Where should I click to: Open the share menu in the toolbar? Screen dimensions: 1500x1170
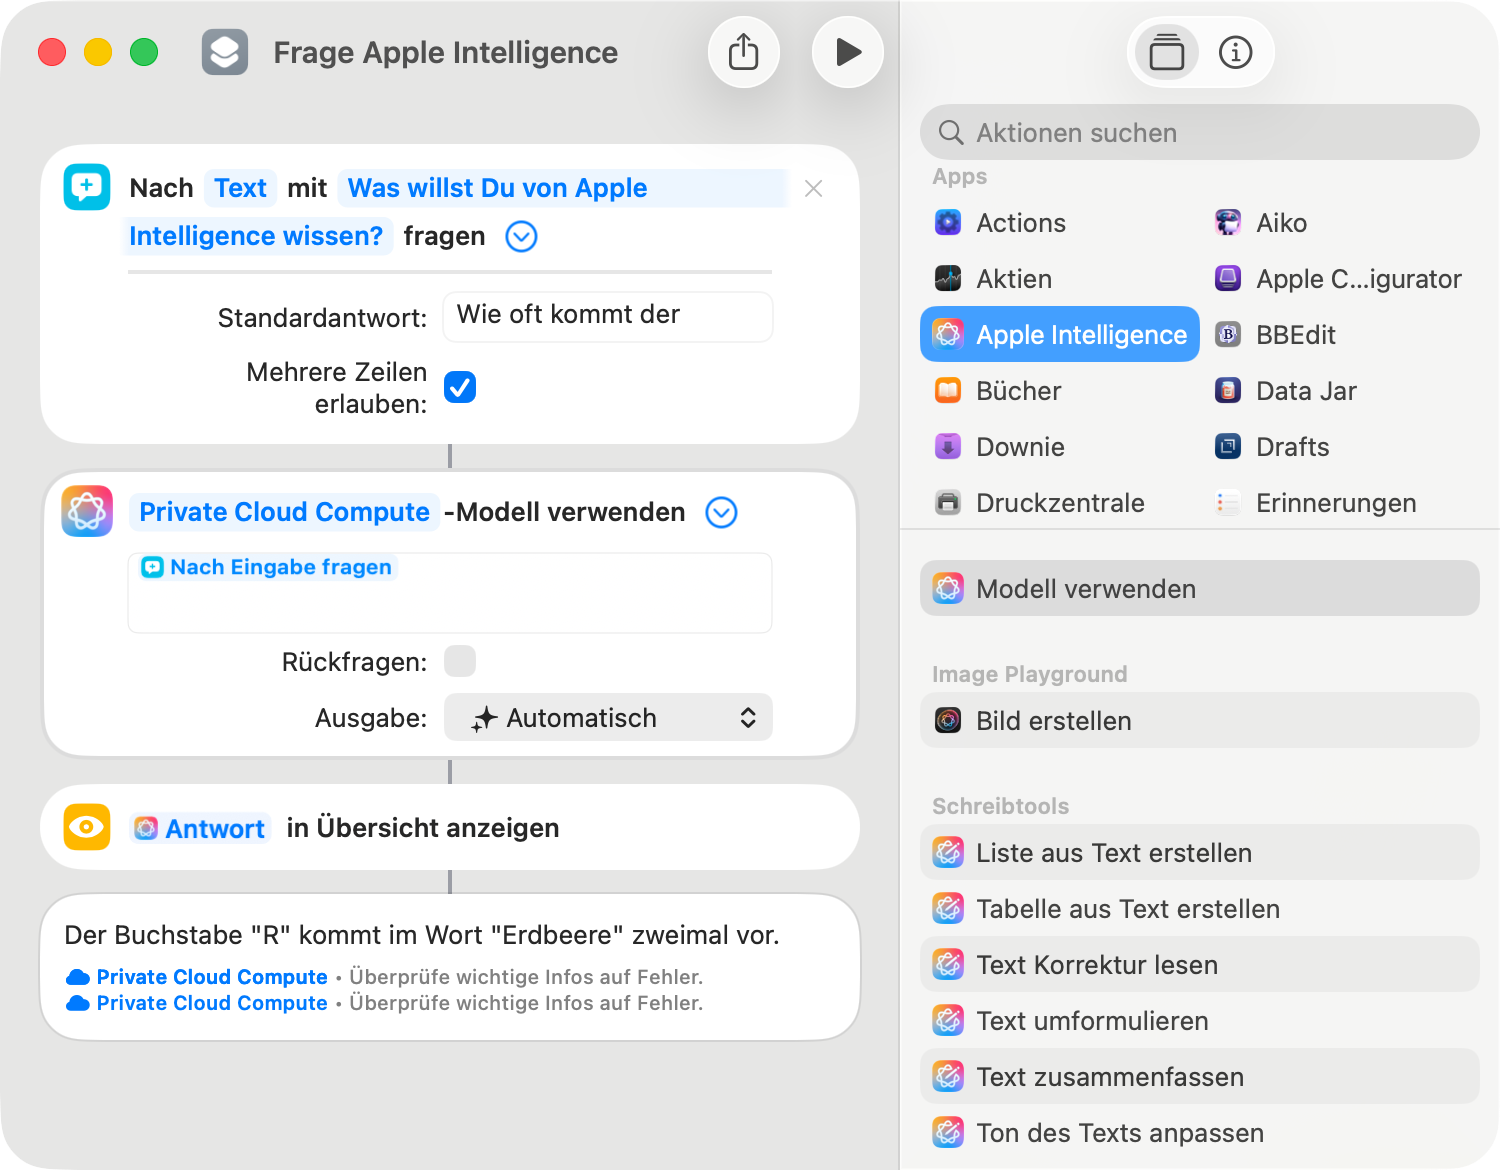click(744, 52)
